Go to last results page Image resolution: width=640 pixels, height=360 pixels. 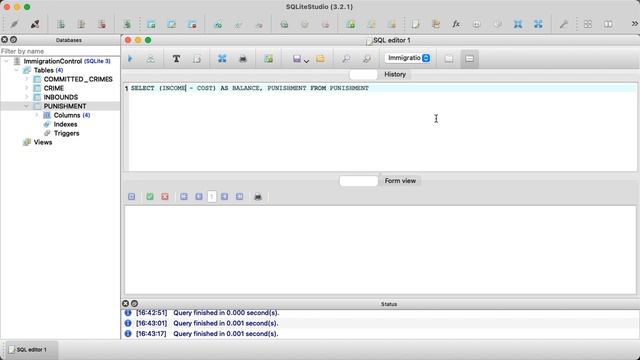click(x=240, y=197)
